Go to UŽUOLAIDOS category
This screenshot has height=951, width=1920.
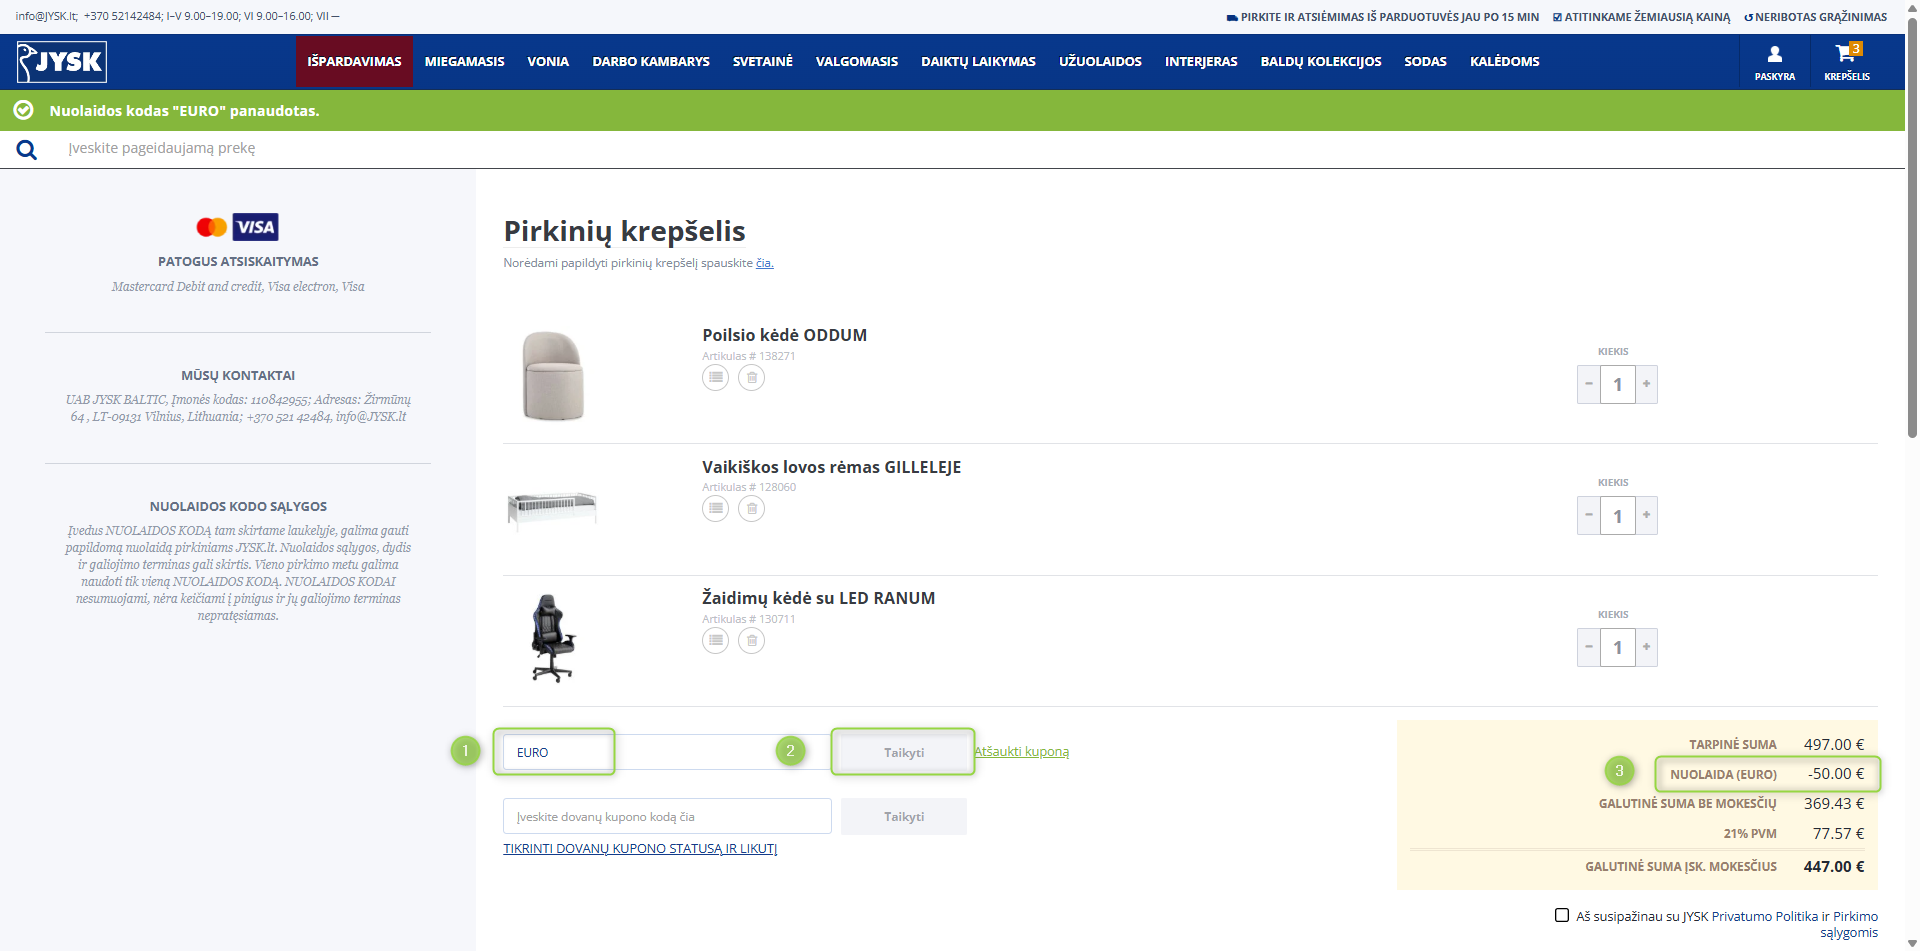1100,62
